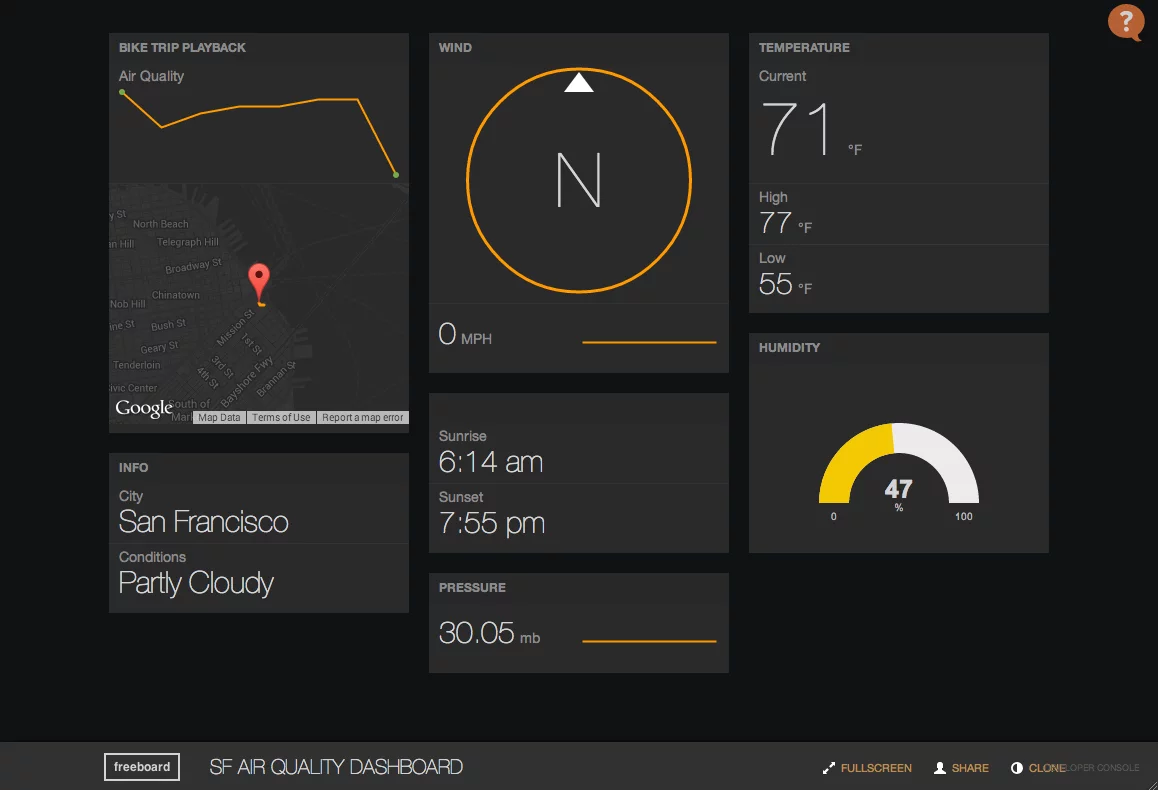Click the Air Quality line end point
Viewport: 1158px width, 790px height.
[396, 175]
